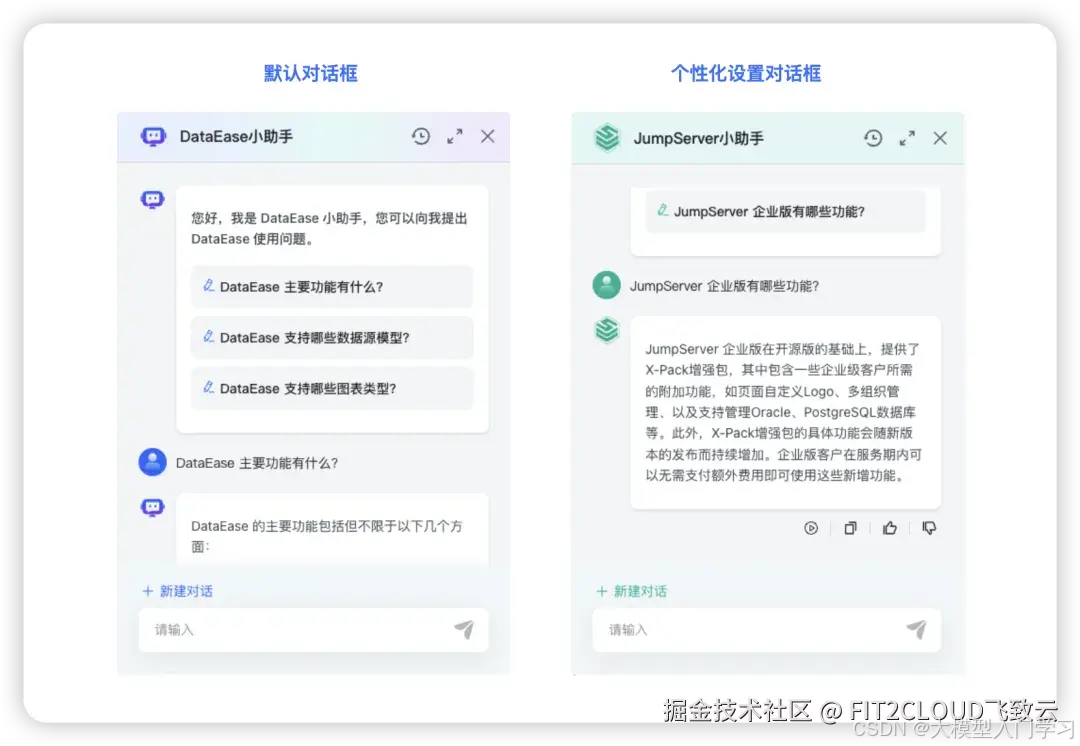Expand the JumpServer assistant dialog

pos(907,138)
